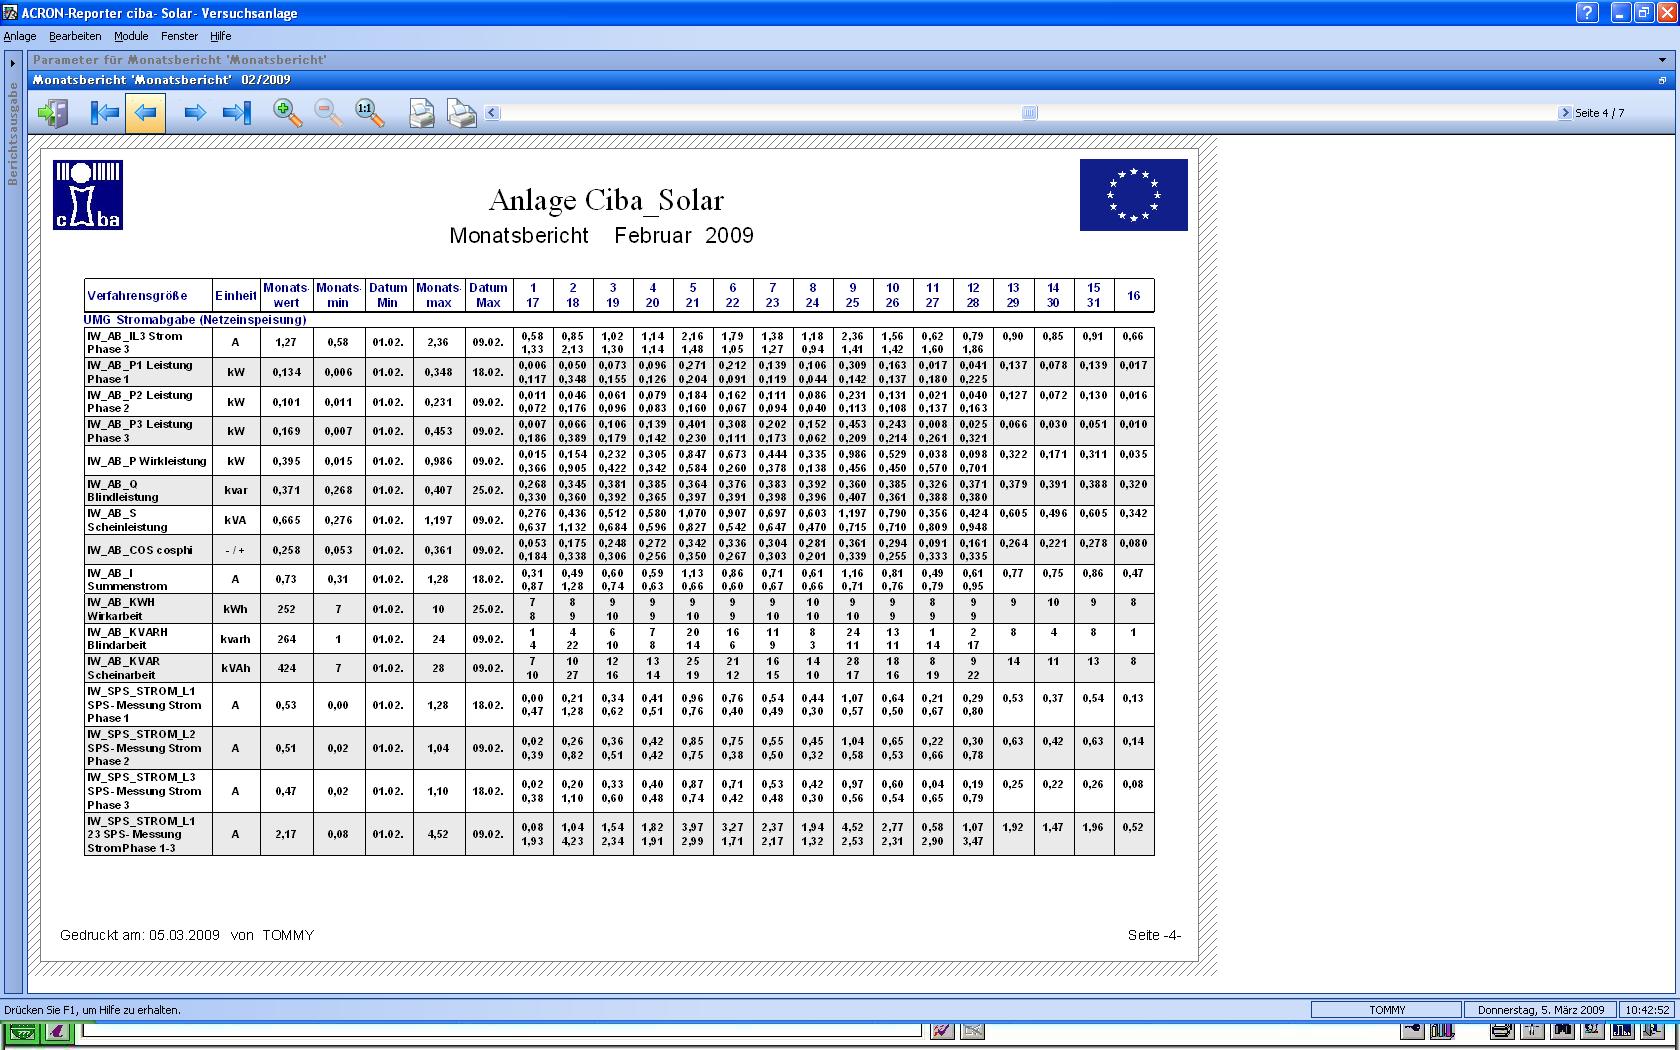This screenshot has width=1680, height=1050.
Task: Click the help question mark button
Action: point(1587,13)
